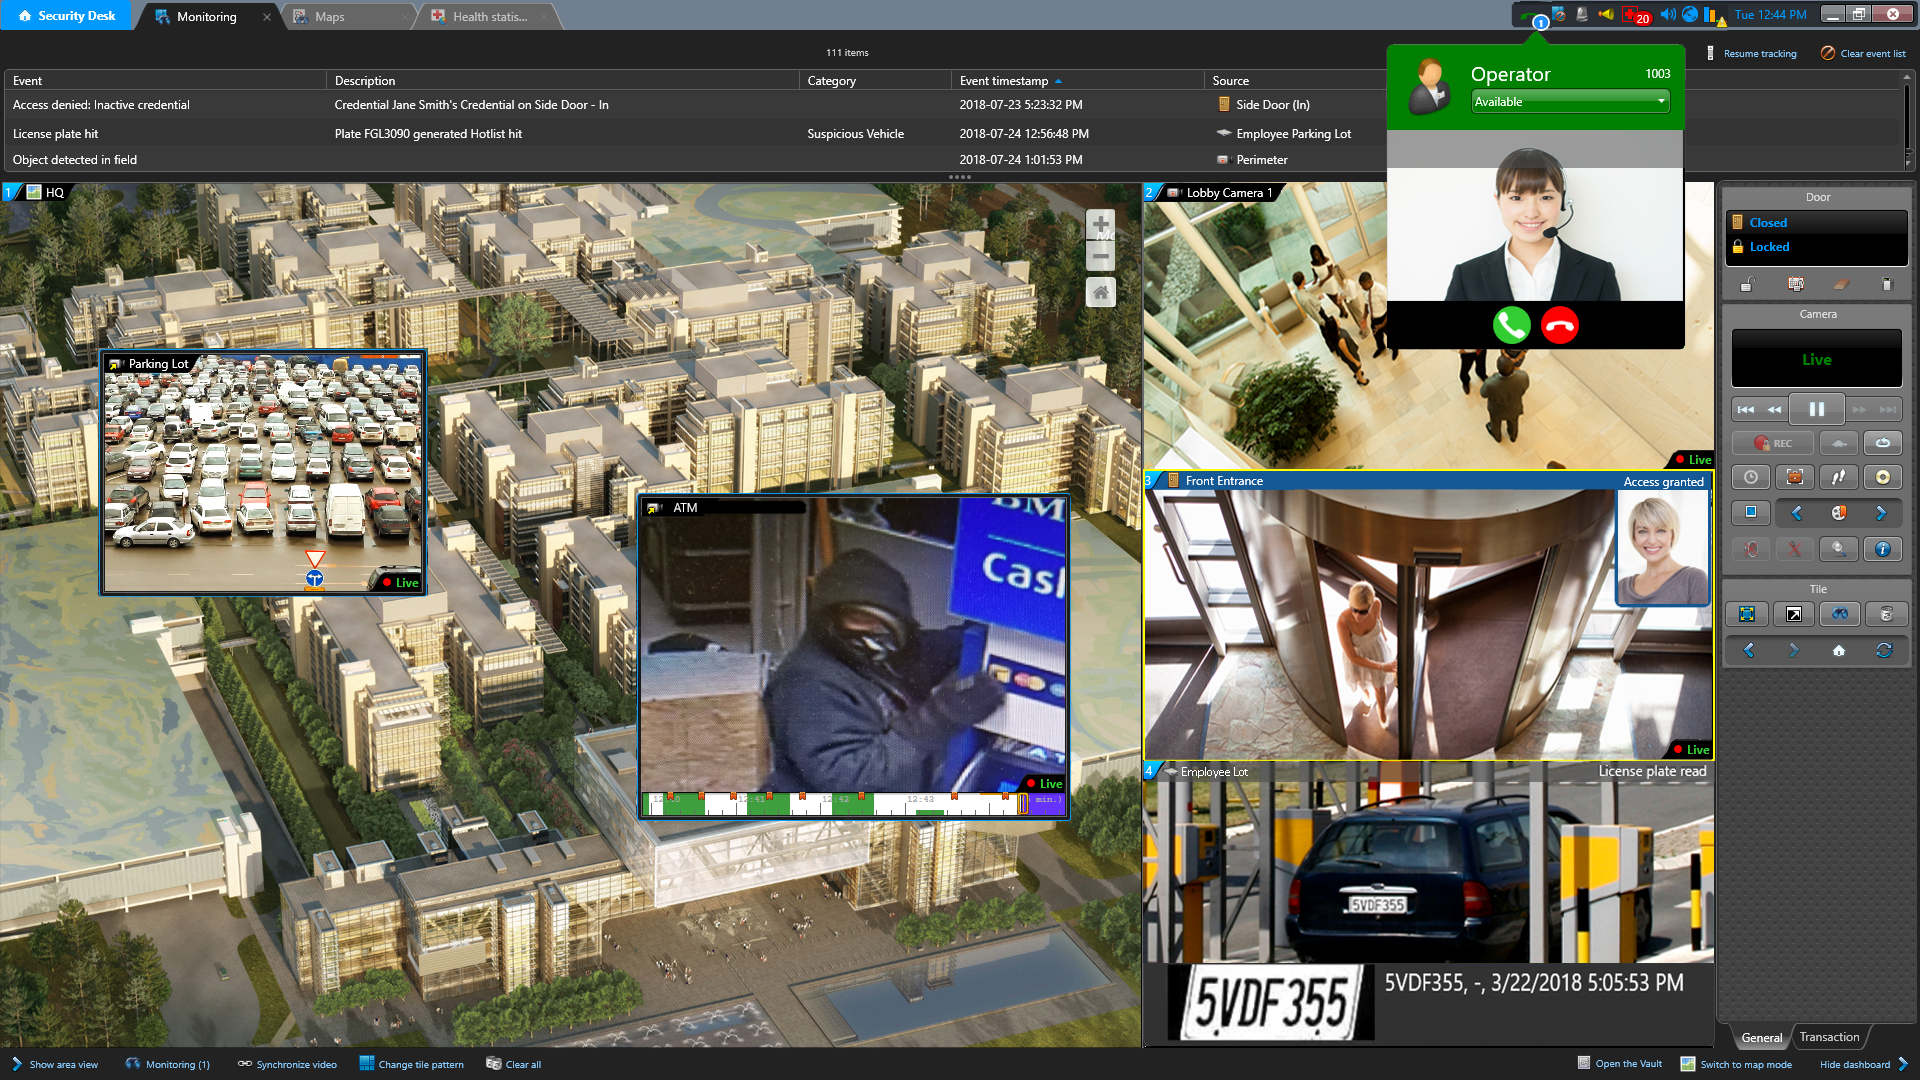Screen dimensions: 1920x1080
Task: Mute the camera audio with the speaker icon
Action: pos(1751,549)
